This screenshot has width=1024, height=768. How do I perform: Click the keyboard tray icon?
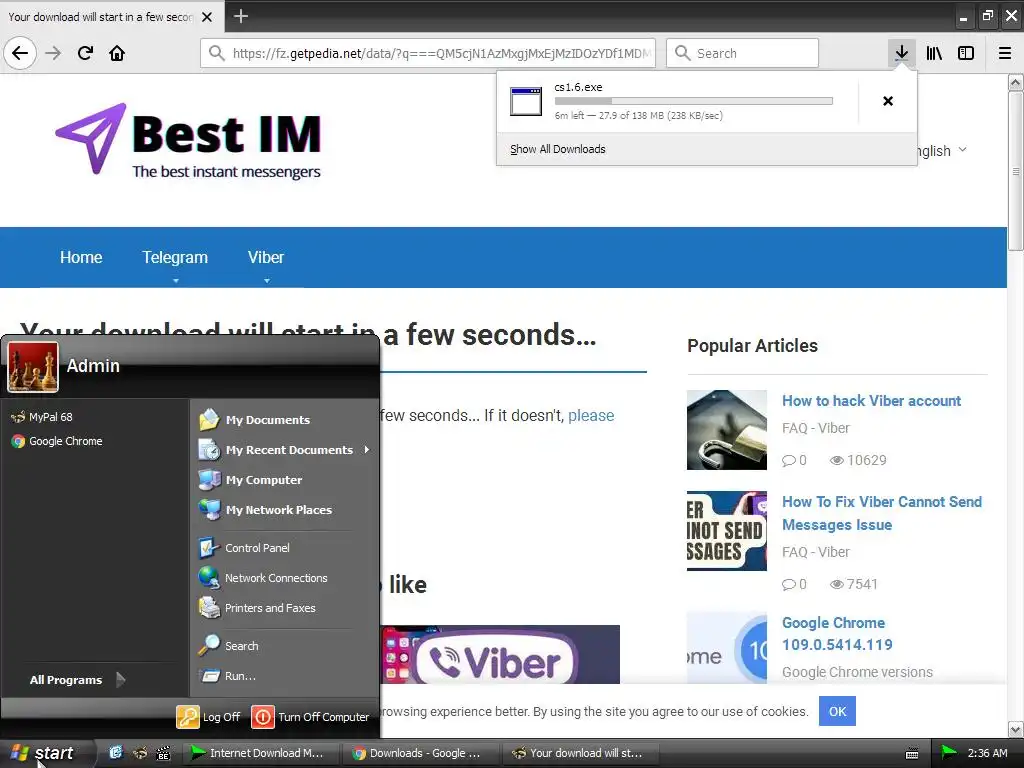912,754
